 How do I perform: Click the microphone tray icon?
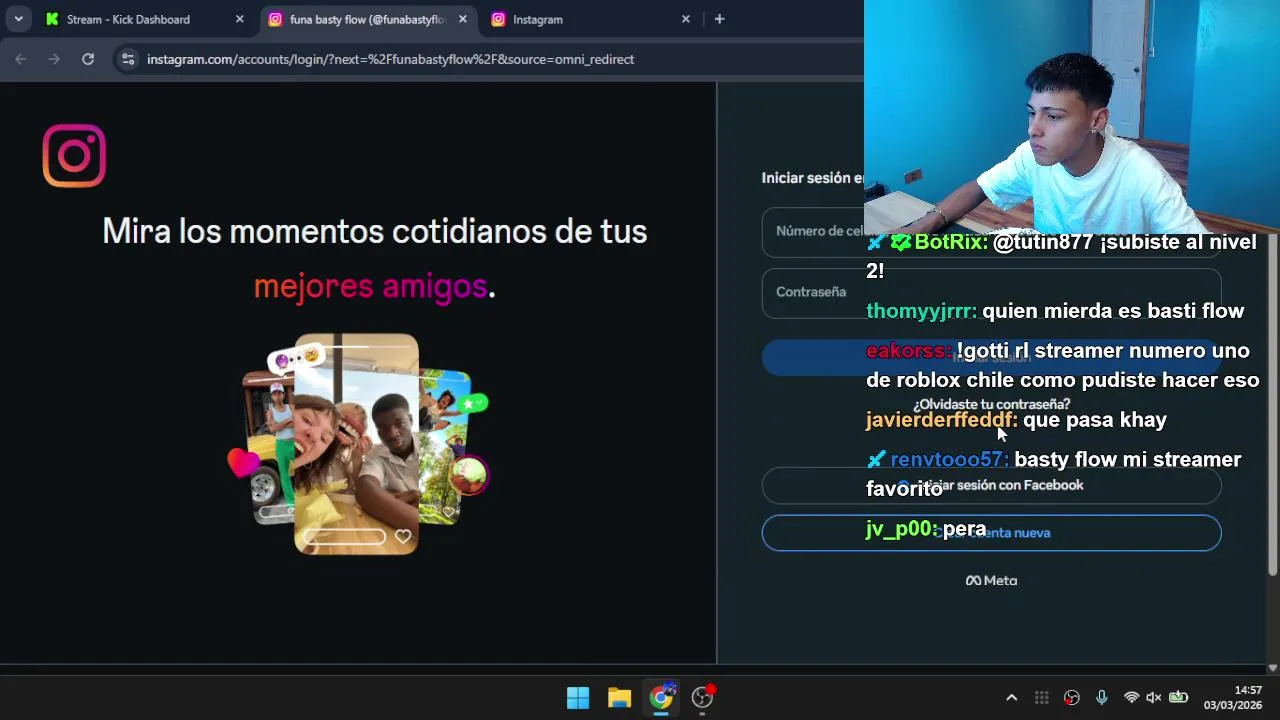pyautogui.click(x=1101, y=698)
